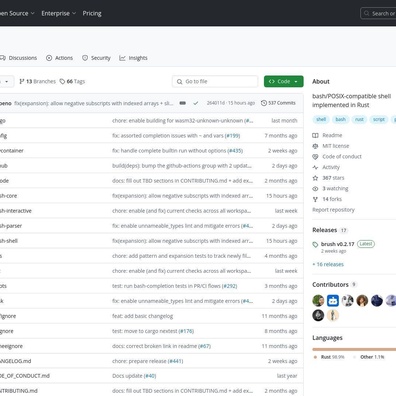Screen dimensions: 396x396
Task: Switch to the Actions tab
Action: coord(59,58)
